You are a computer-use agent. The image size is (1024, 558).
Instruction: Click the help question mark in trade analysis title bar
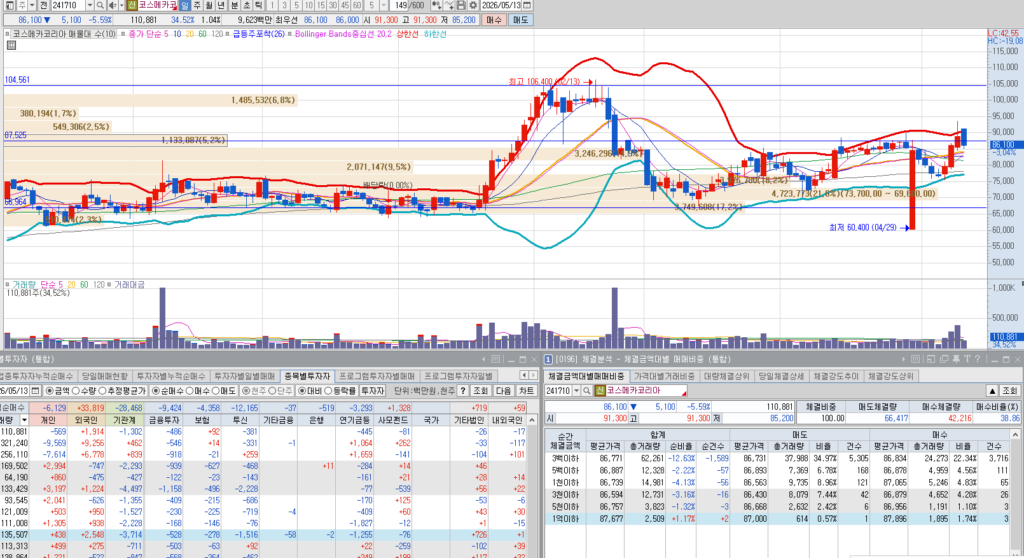click(978, 359)
